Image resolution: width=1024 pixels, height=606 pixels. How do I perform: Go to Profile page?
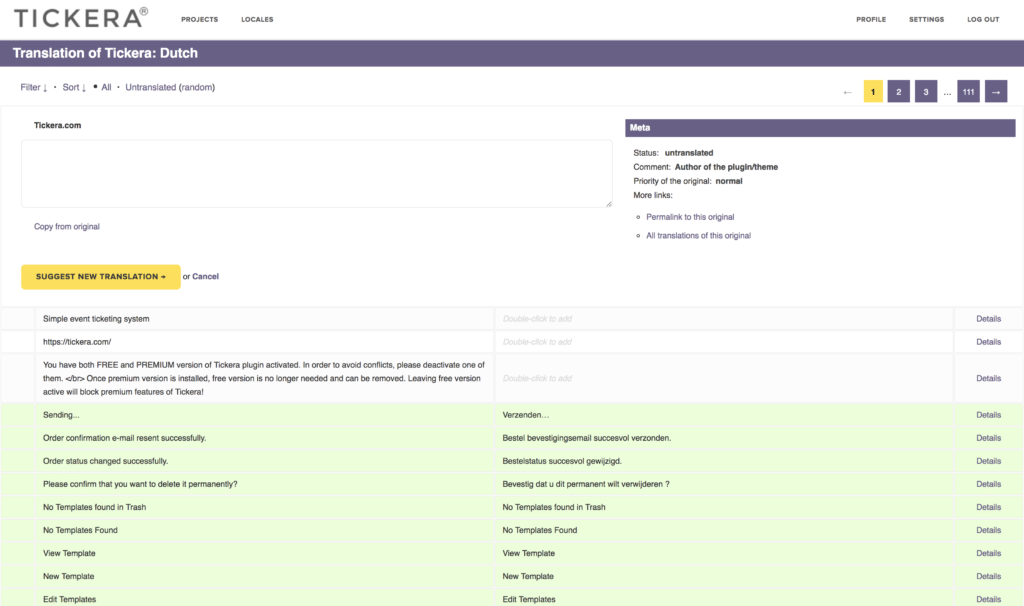[871, 20]
